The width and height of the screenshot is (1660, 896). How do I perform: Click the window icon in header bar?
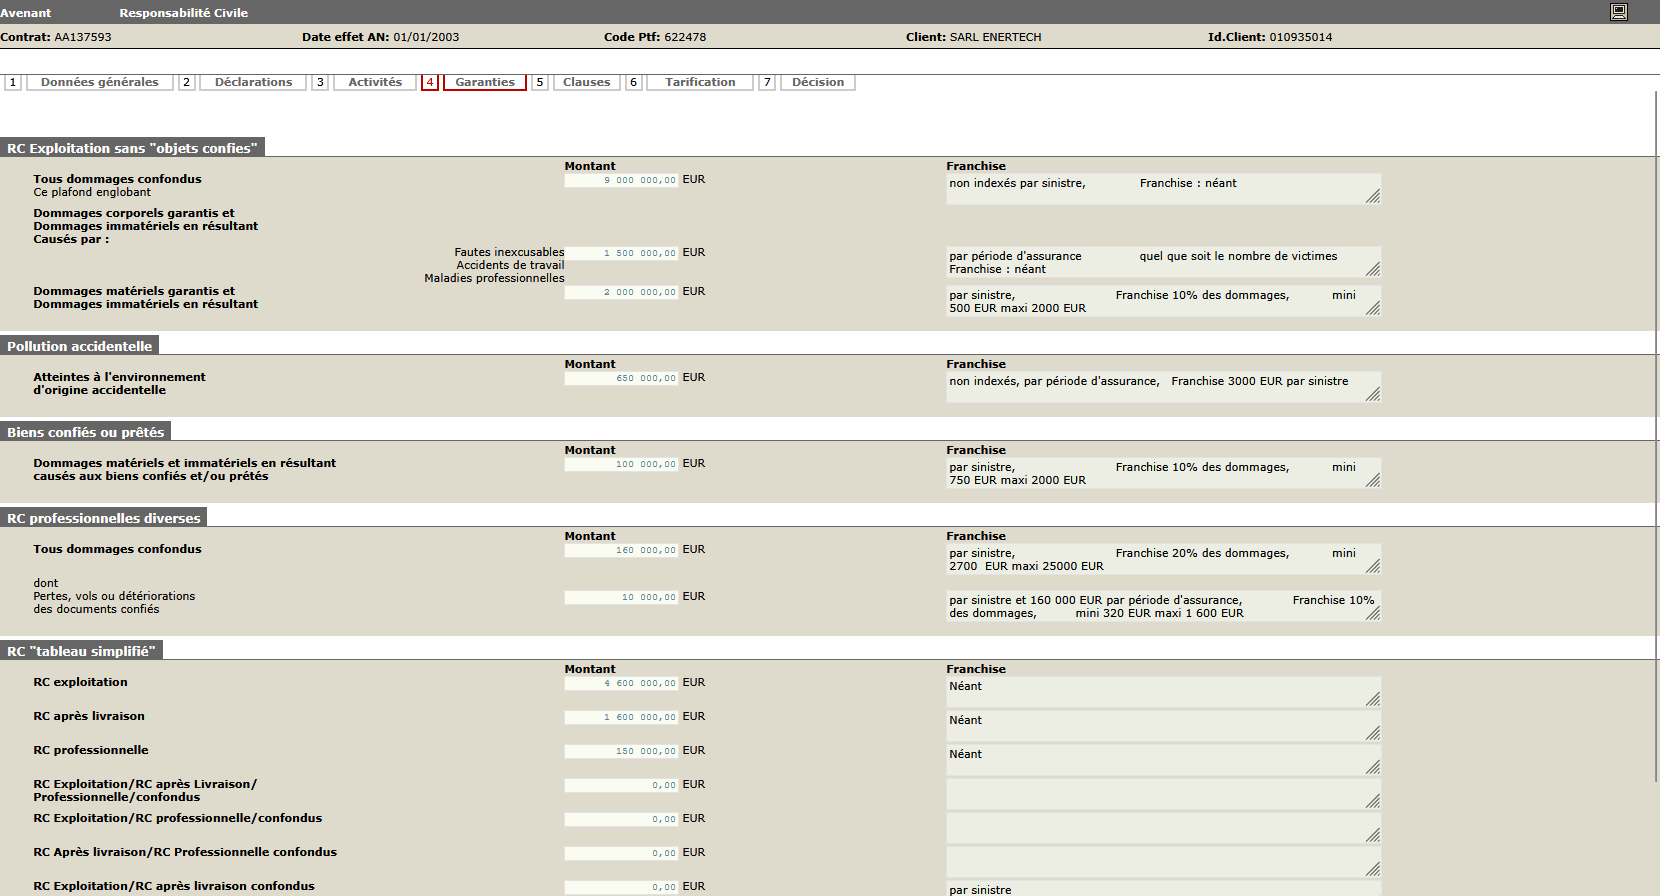click(x=1619, y=12)
